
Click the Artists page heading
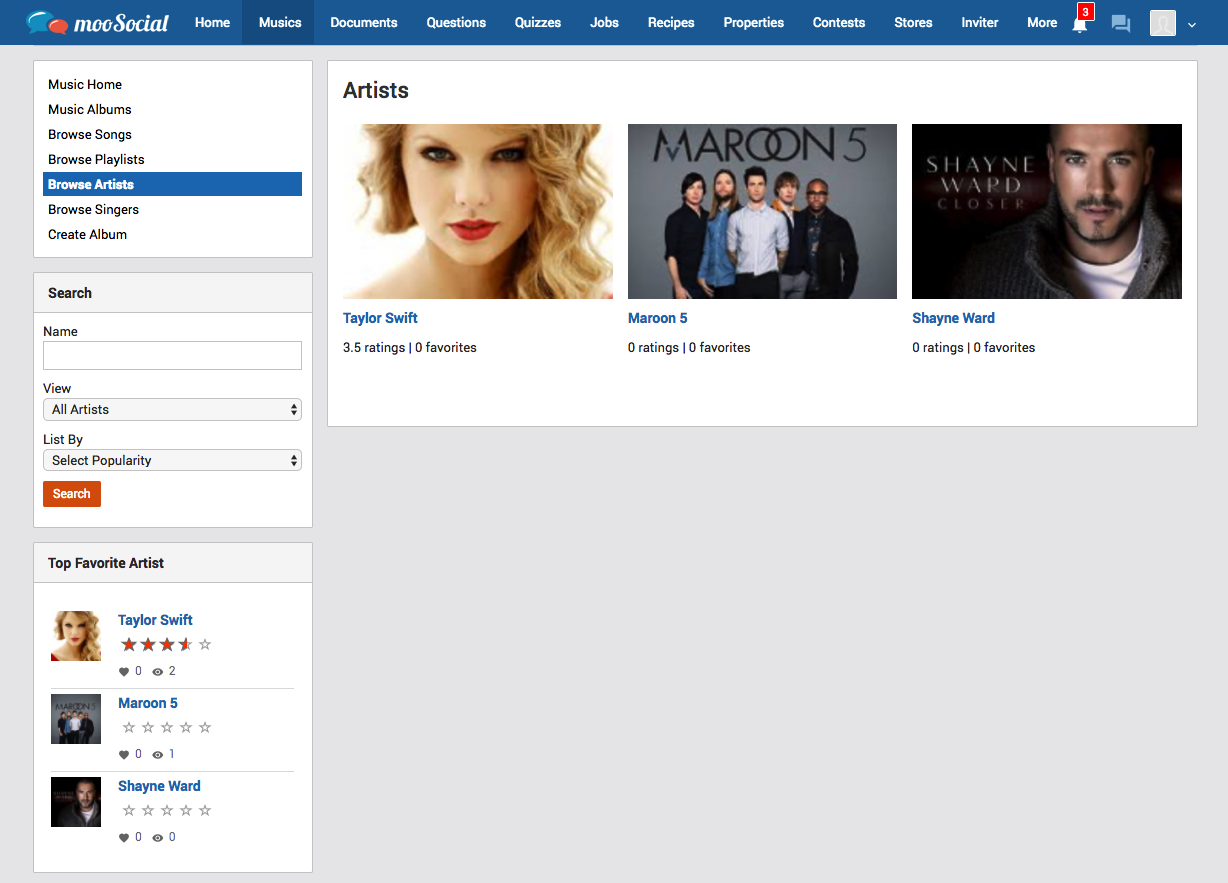(376, 90)
